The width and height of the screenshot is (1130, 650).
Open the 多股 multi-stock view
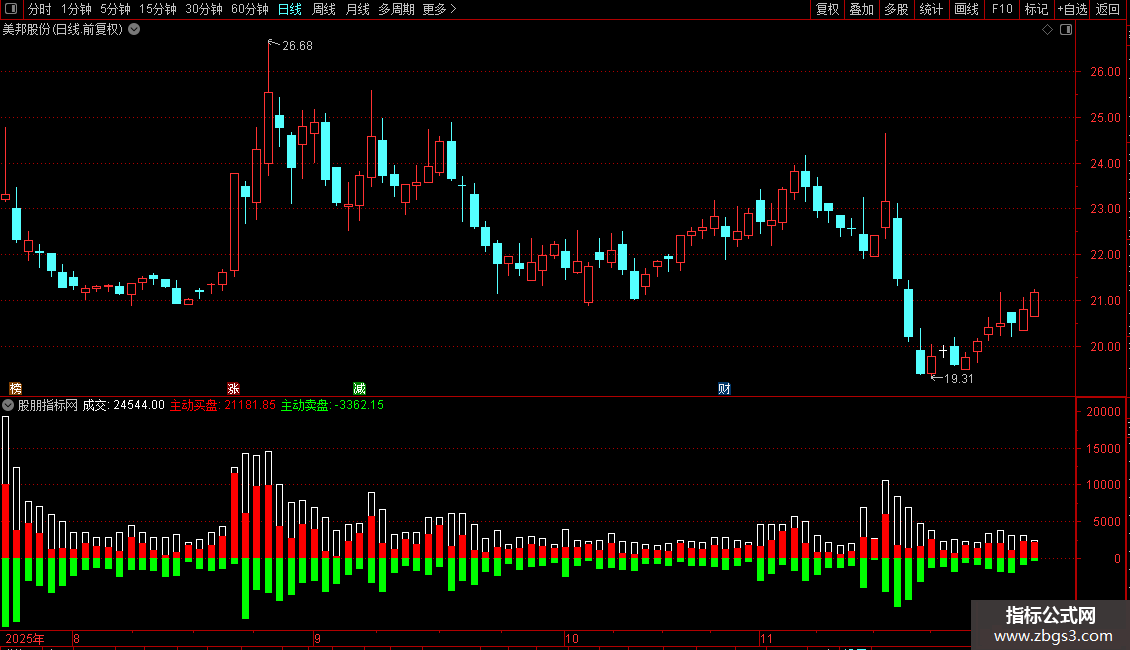coord(896,9)
